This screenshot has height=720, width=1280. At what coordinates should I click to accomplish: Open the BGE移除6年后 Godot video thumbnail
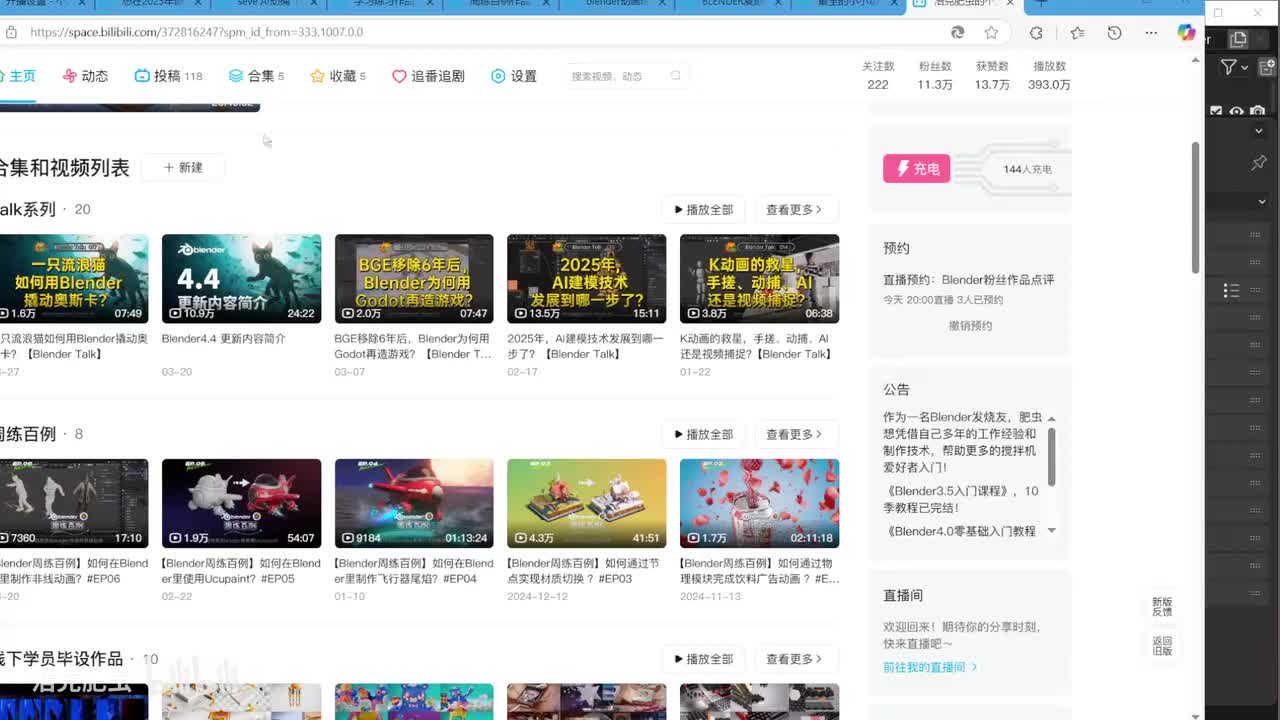tap(414, 279)
